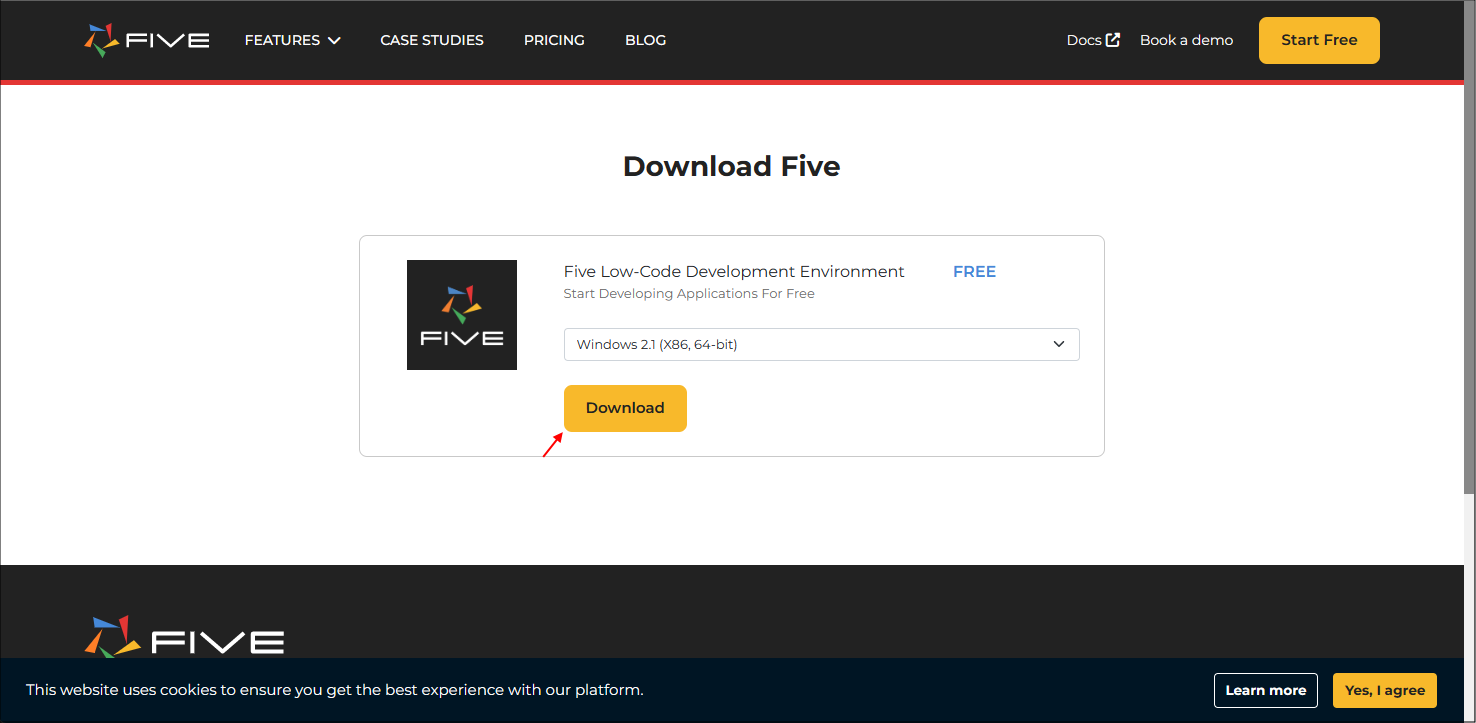Click the yellow Download button
The width and height of the screenshot is (1476, 723).
(x=625, y=408)
